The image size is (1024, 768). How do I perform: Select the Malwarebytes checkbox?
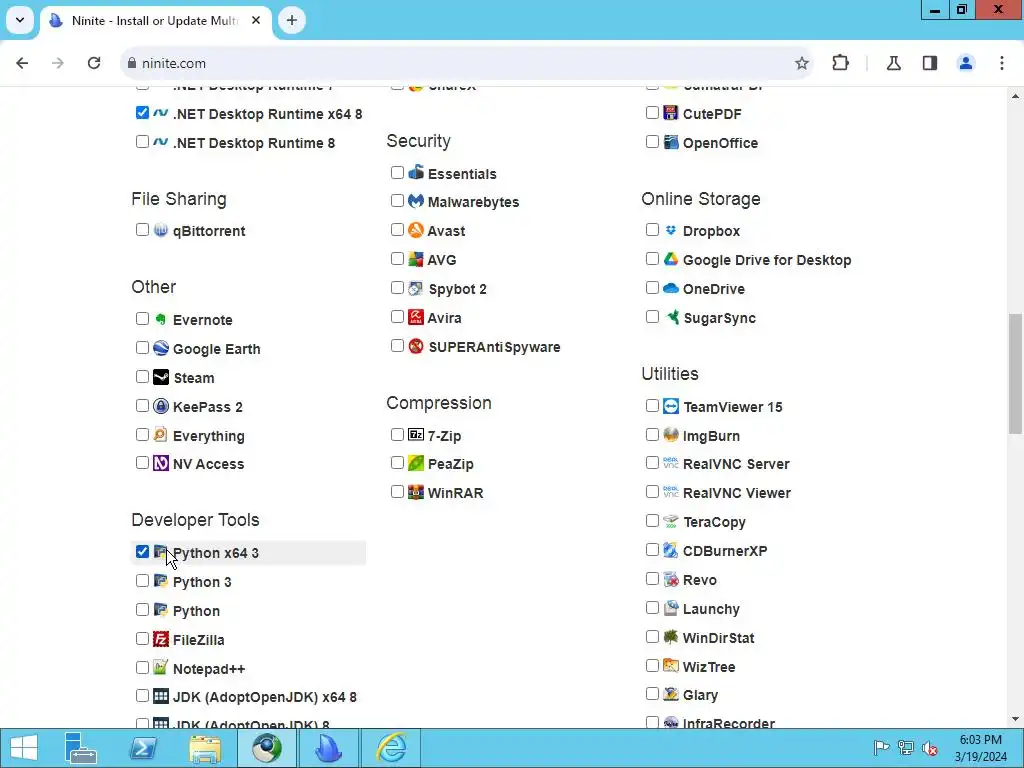(x=397, y=200)
